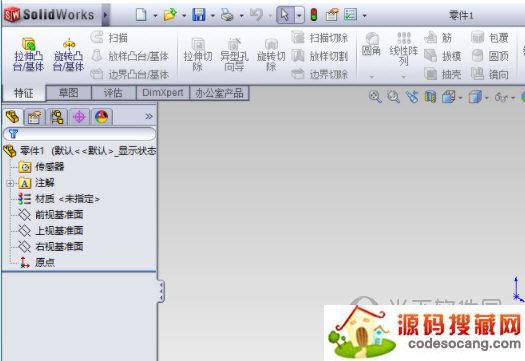Image resolution: width=525 pixels, height=361 pixels.
Task: Click the Rebuild traffic light icon
Action: [x=314, y=15]
